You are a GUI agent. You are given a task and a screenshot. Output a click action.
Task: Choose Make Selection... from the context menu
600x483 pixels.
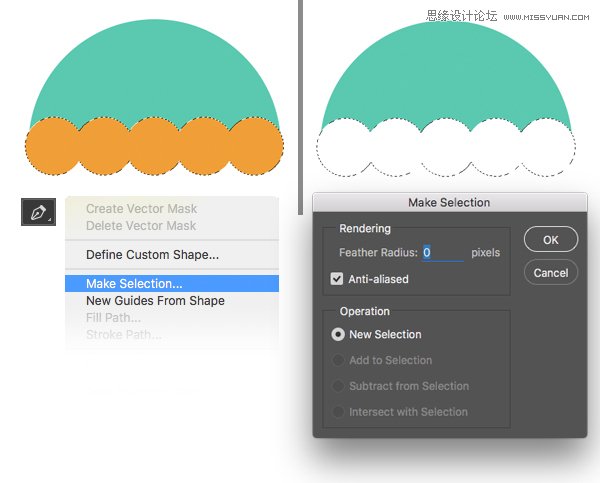click(134, 284)
